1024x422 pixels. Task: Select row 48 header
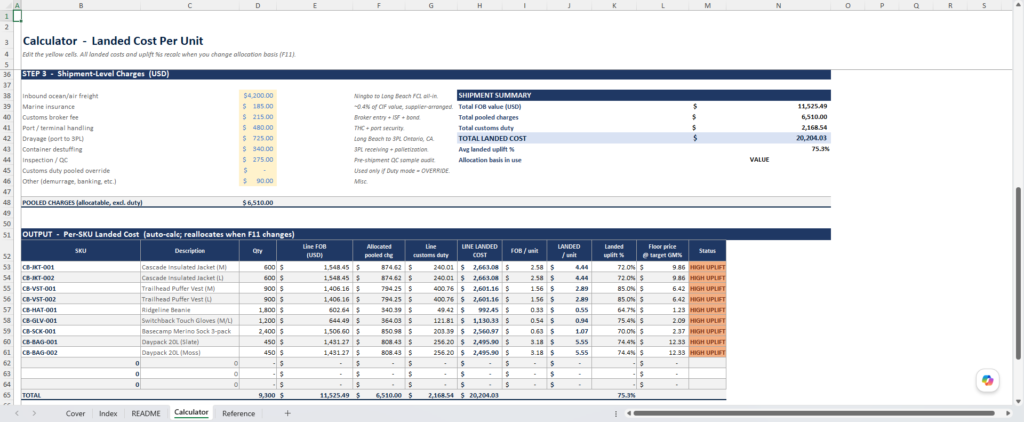pyautogui.click(x=7, y=203)
